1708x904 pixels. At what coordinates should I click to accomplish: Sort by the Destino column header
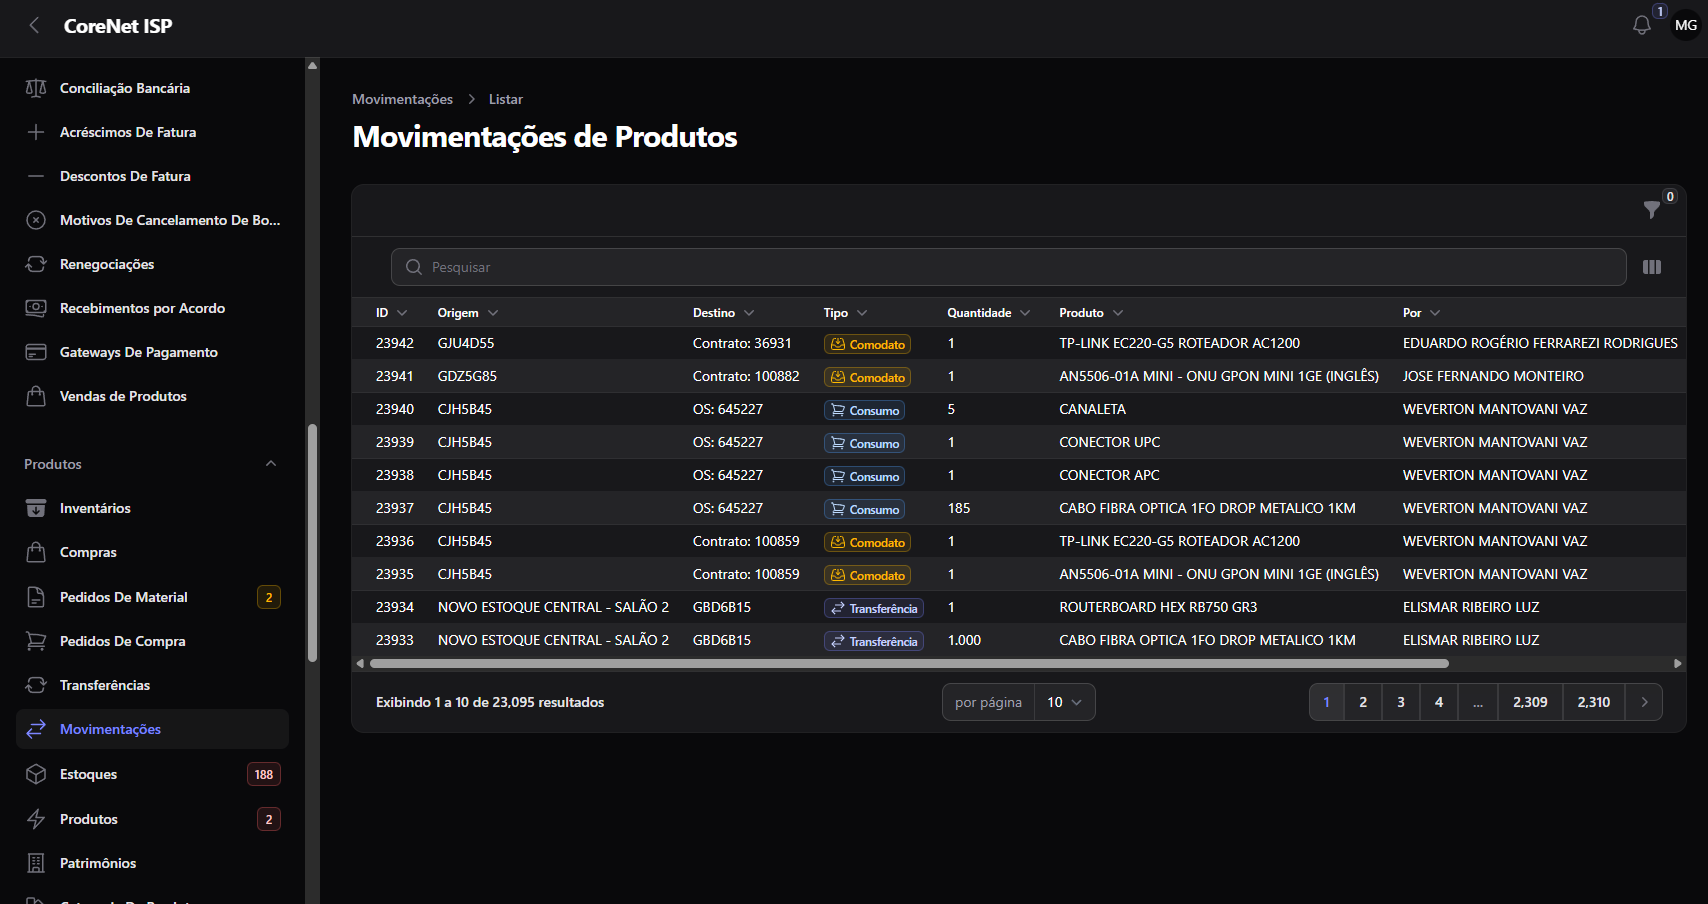point(724,313)
